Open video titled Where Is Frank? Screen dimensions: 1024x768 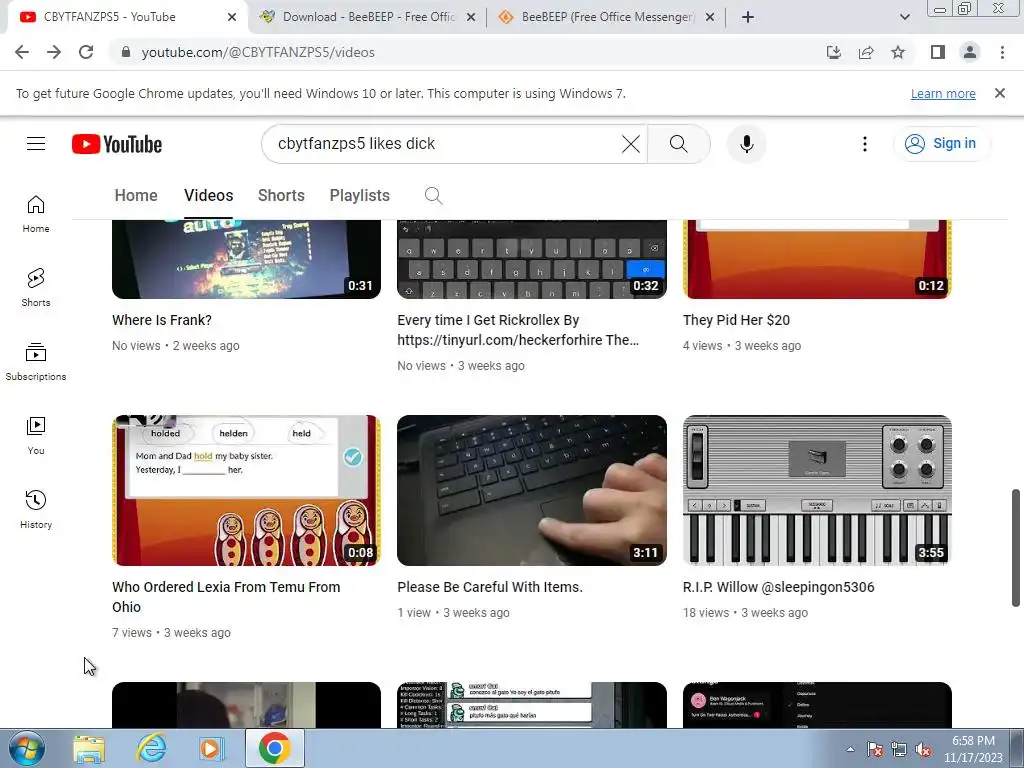point(161,320)
